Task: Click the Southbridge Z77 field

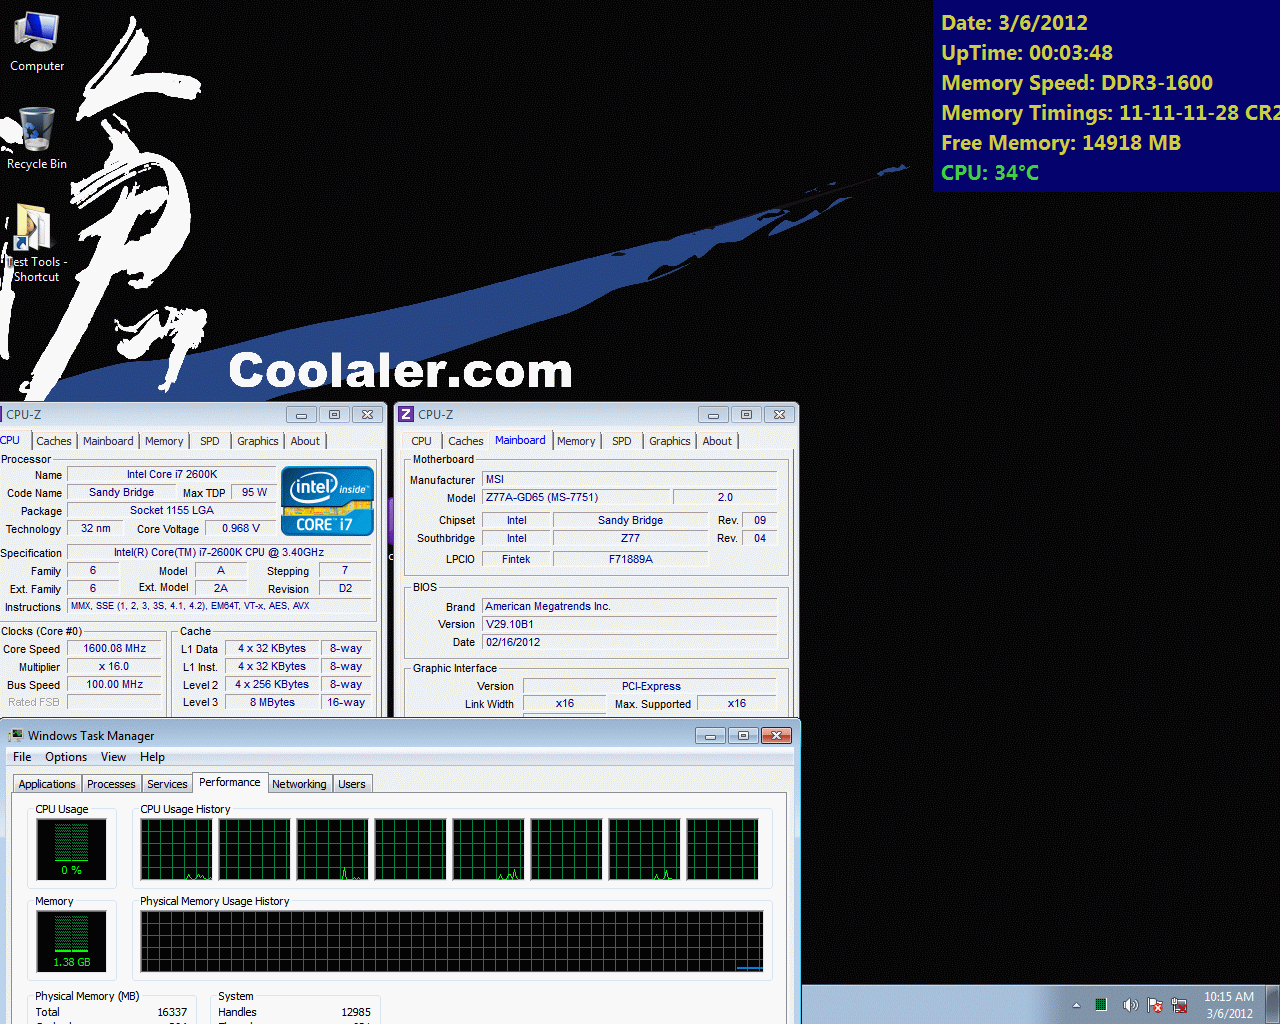Action: 631,538
